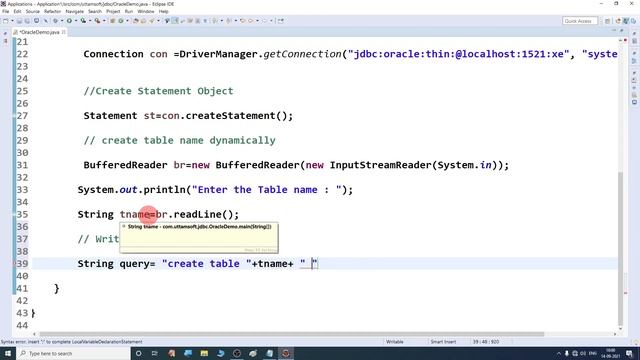This screenshot has height=360, width=640.
Task: Open the Project menu
Action: coord(113,11)
